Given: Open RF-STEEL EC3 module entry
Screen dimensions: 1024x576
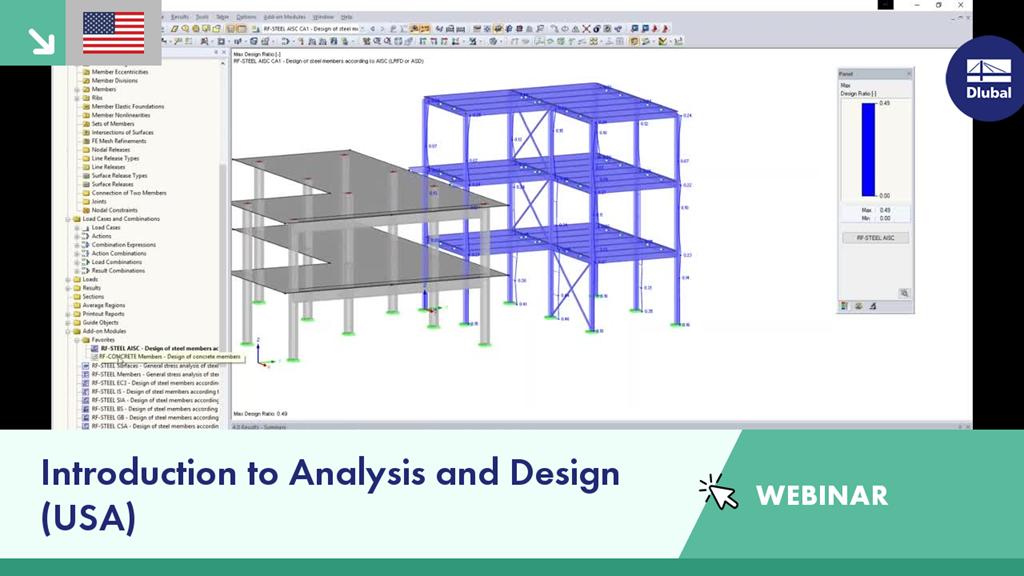Looking at the screenshot, I should 155,383.
